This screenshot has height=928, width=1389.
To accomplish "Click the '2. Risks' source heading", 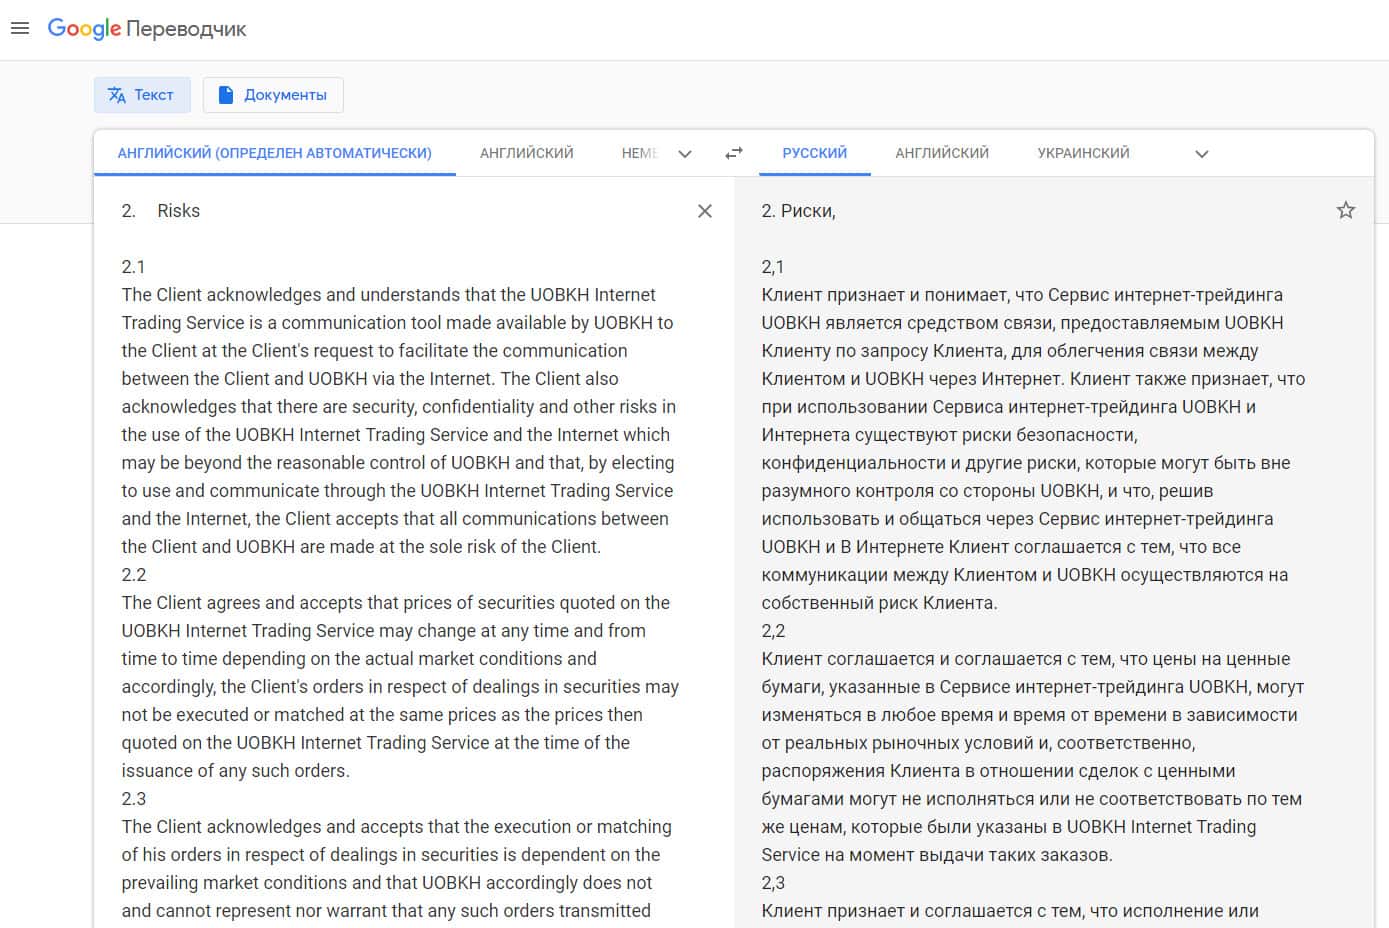I will (178, 211).
